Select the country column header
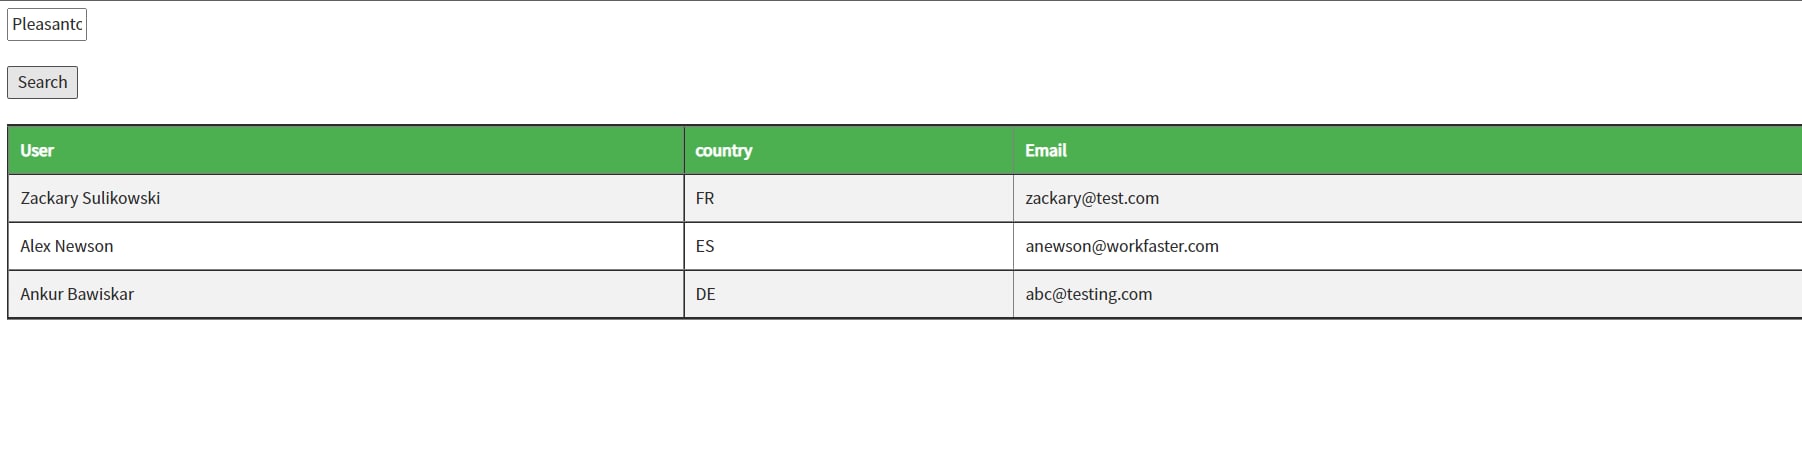The width and height of the screenshot is (1802, 467). tap(849, 150)
